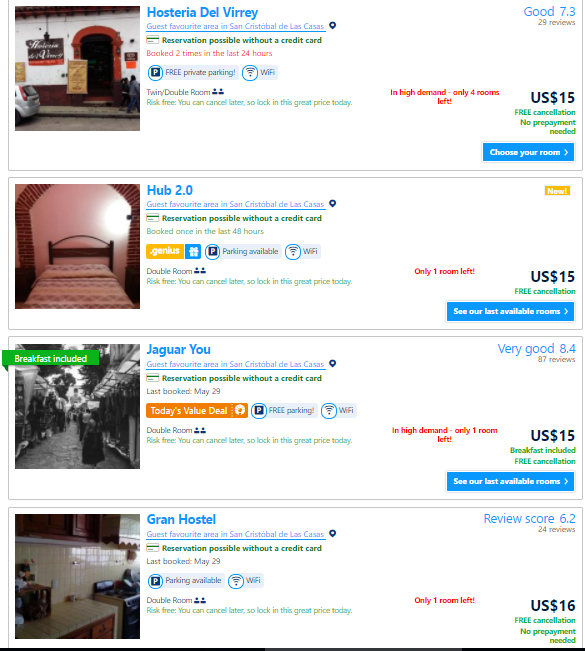Open Guest favourite area link under Gran Hostel
The width and height of the screenshot is (585, 651).
235,534
